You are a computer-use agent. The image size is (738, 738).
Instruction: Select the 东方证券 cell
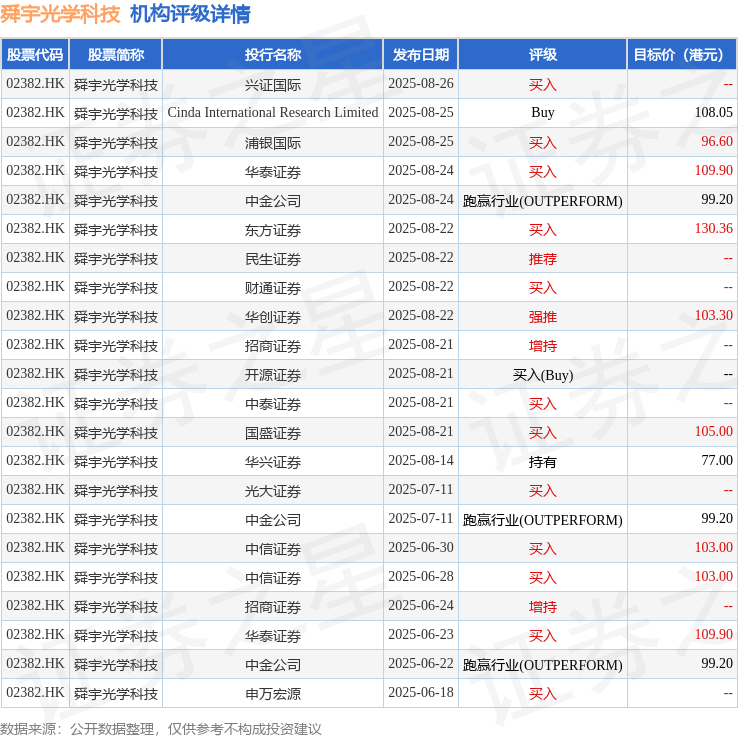[x=273, y=230]
